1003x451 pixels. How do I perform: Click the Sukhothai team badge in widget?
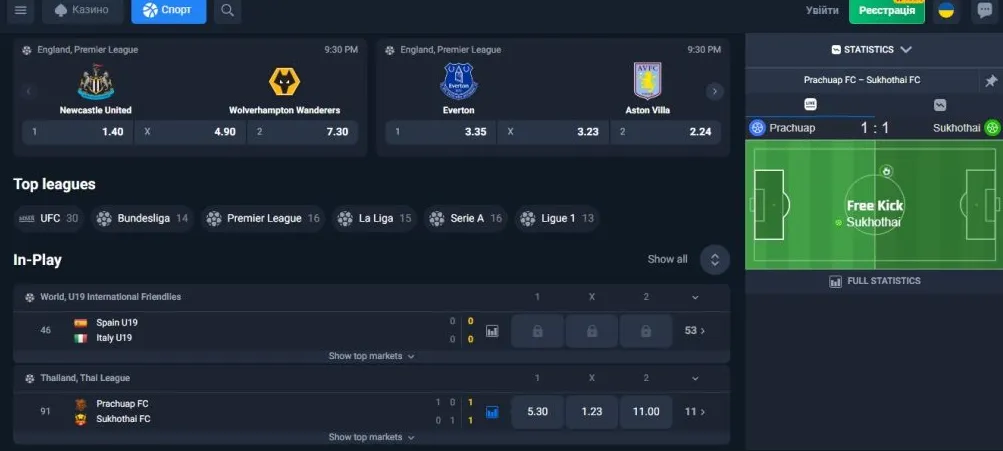(x=991, y=128)
